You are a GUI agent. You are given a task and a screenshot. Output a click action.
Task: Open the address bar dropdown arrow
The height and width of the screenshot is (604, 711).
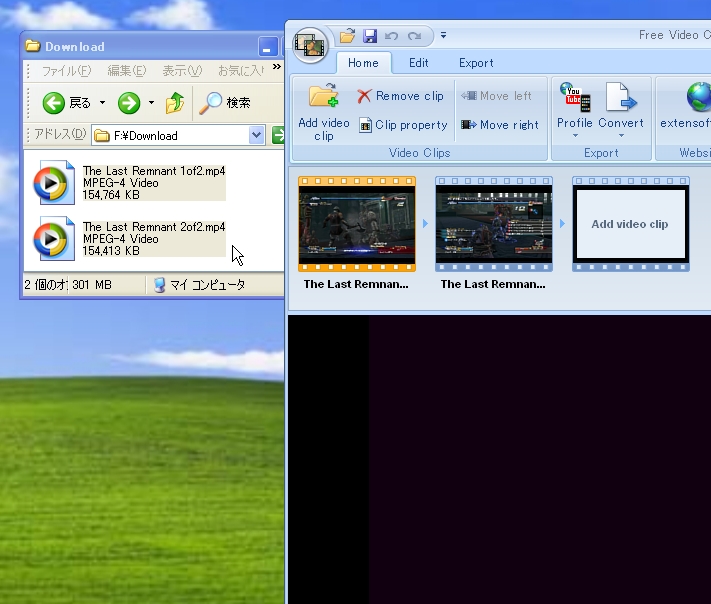[256, 135]
